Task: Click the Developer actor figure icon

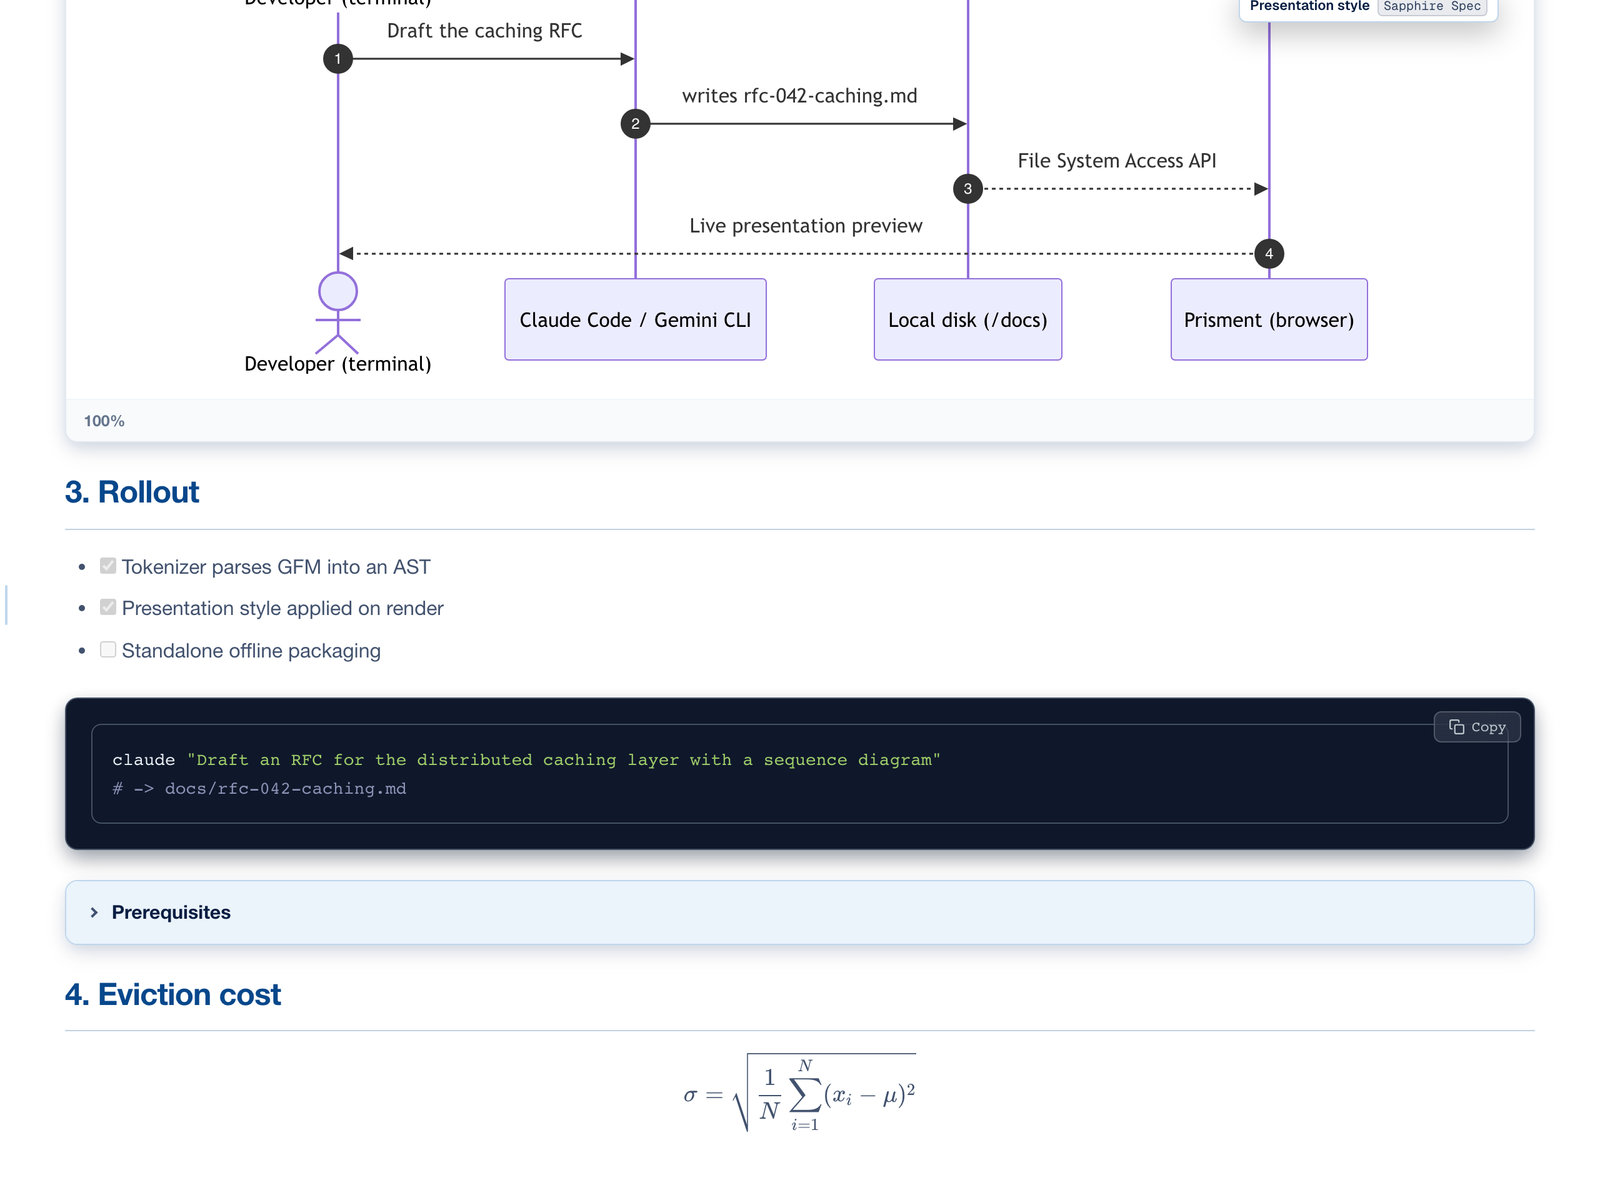Action: click(x=338, y=313)
